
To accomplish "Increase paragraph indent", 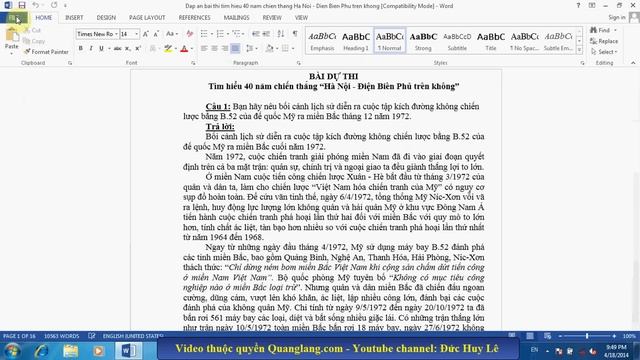I will point(266,34).
